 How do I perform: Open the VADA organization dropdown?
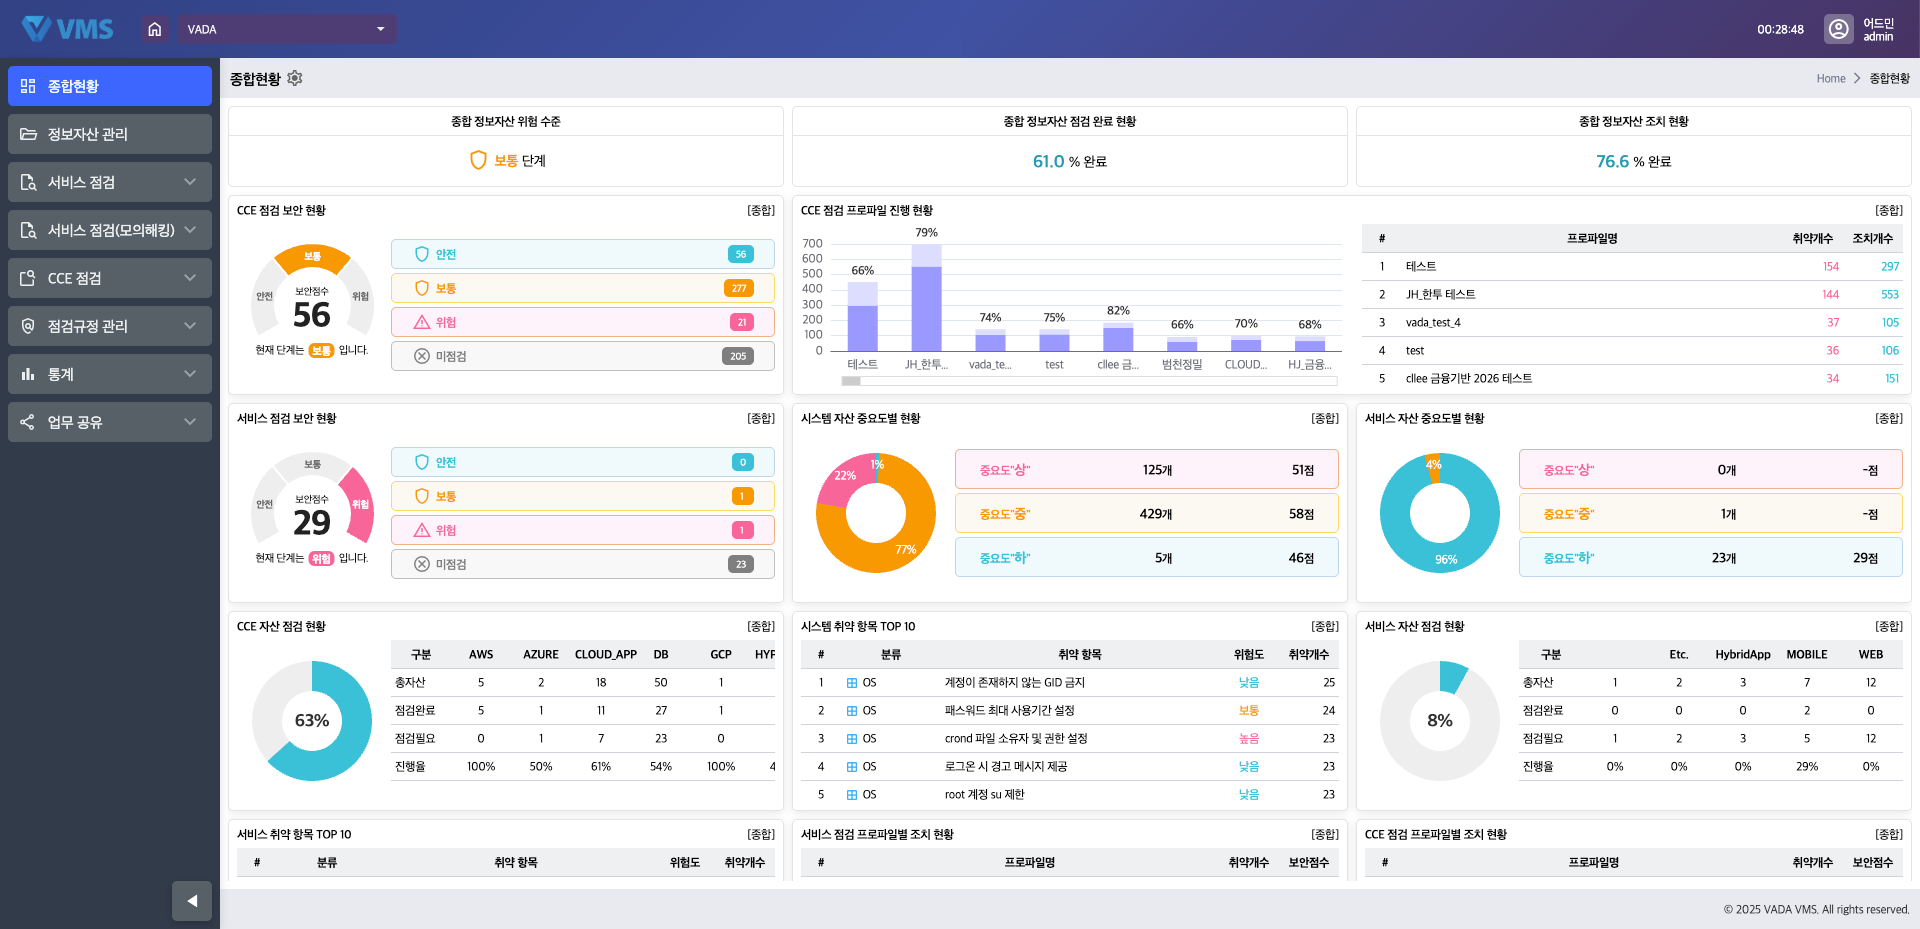click(288, 29)
